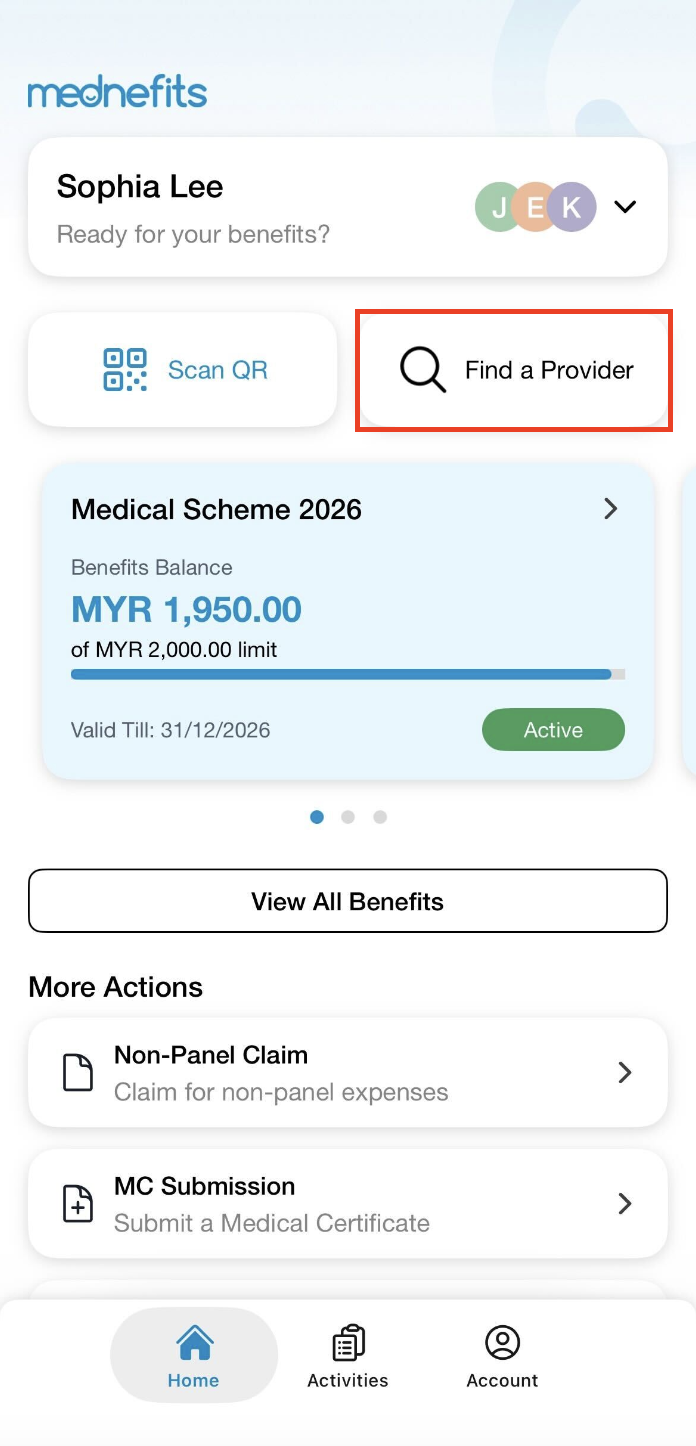Select the green J member avatar
Image resolution: width=696 pixels, height=1446 pixels.
pos(495,207)
